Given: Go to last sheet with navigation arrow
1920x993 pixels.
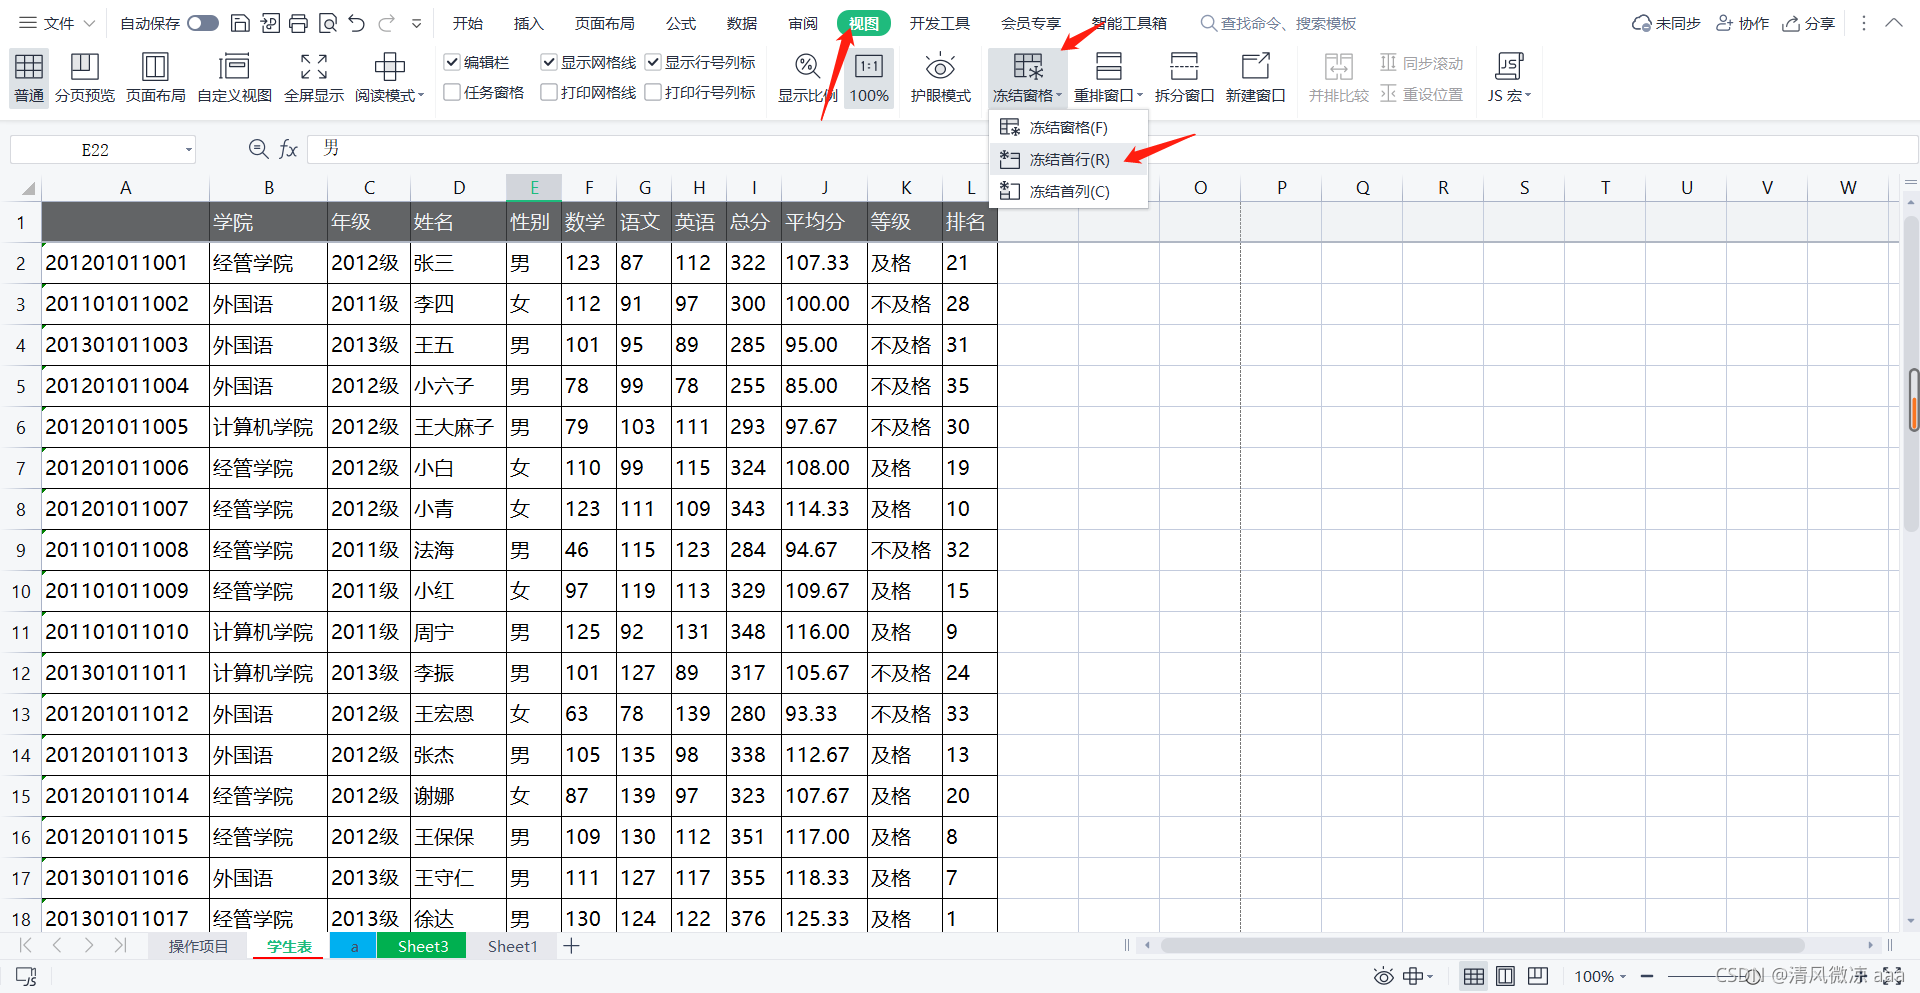Looking at the screenshot, I should (x=120, y=945).
